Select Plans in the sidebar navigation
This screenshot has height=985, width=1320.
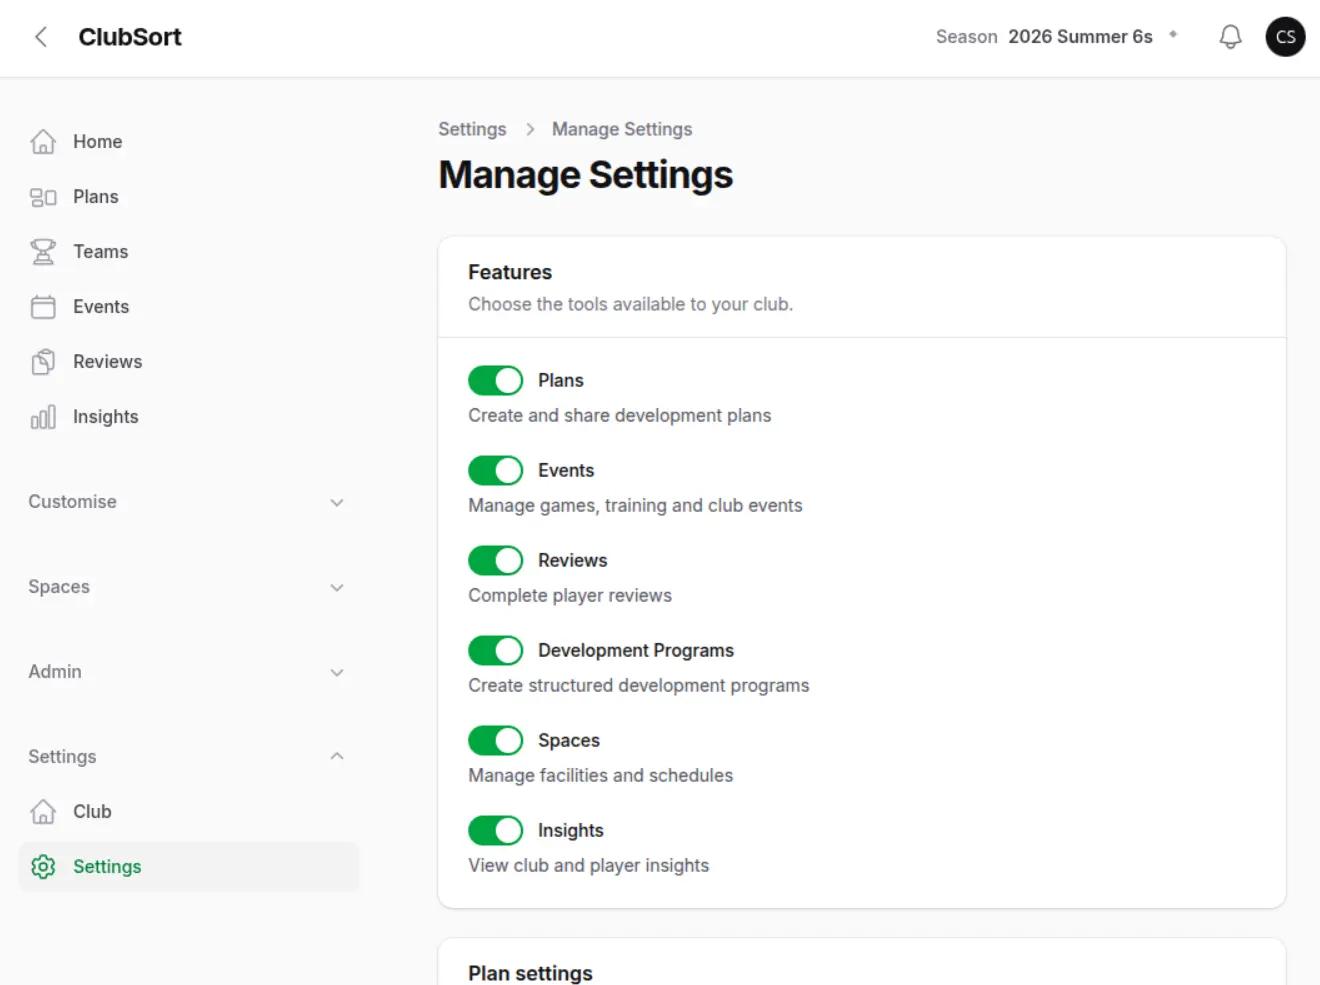(188, 197)
